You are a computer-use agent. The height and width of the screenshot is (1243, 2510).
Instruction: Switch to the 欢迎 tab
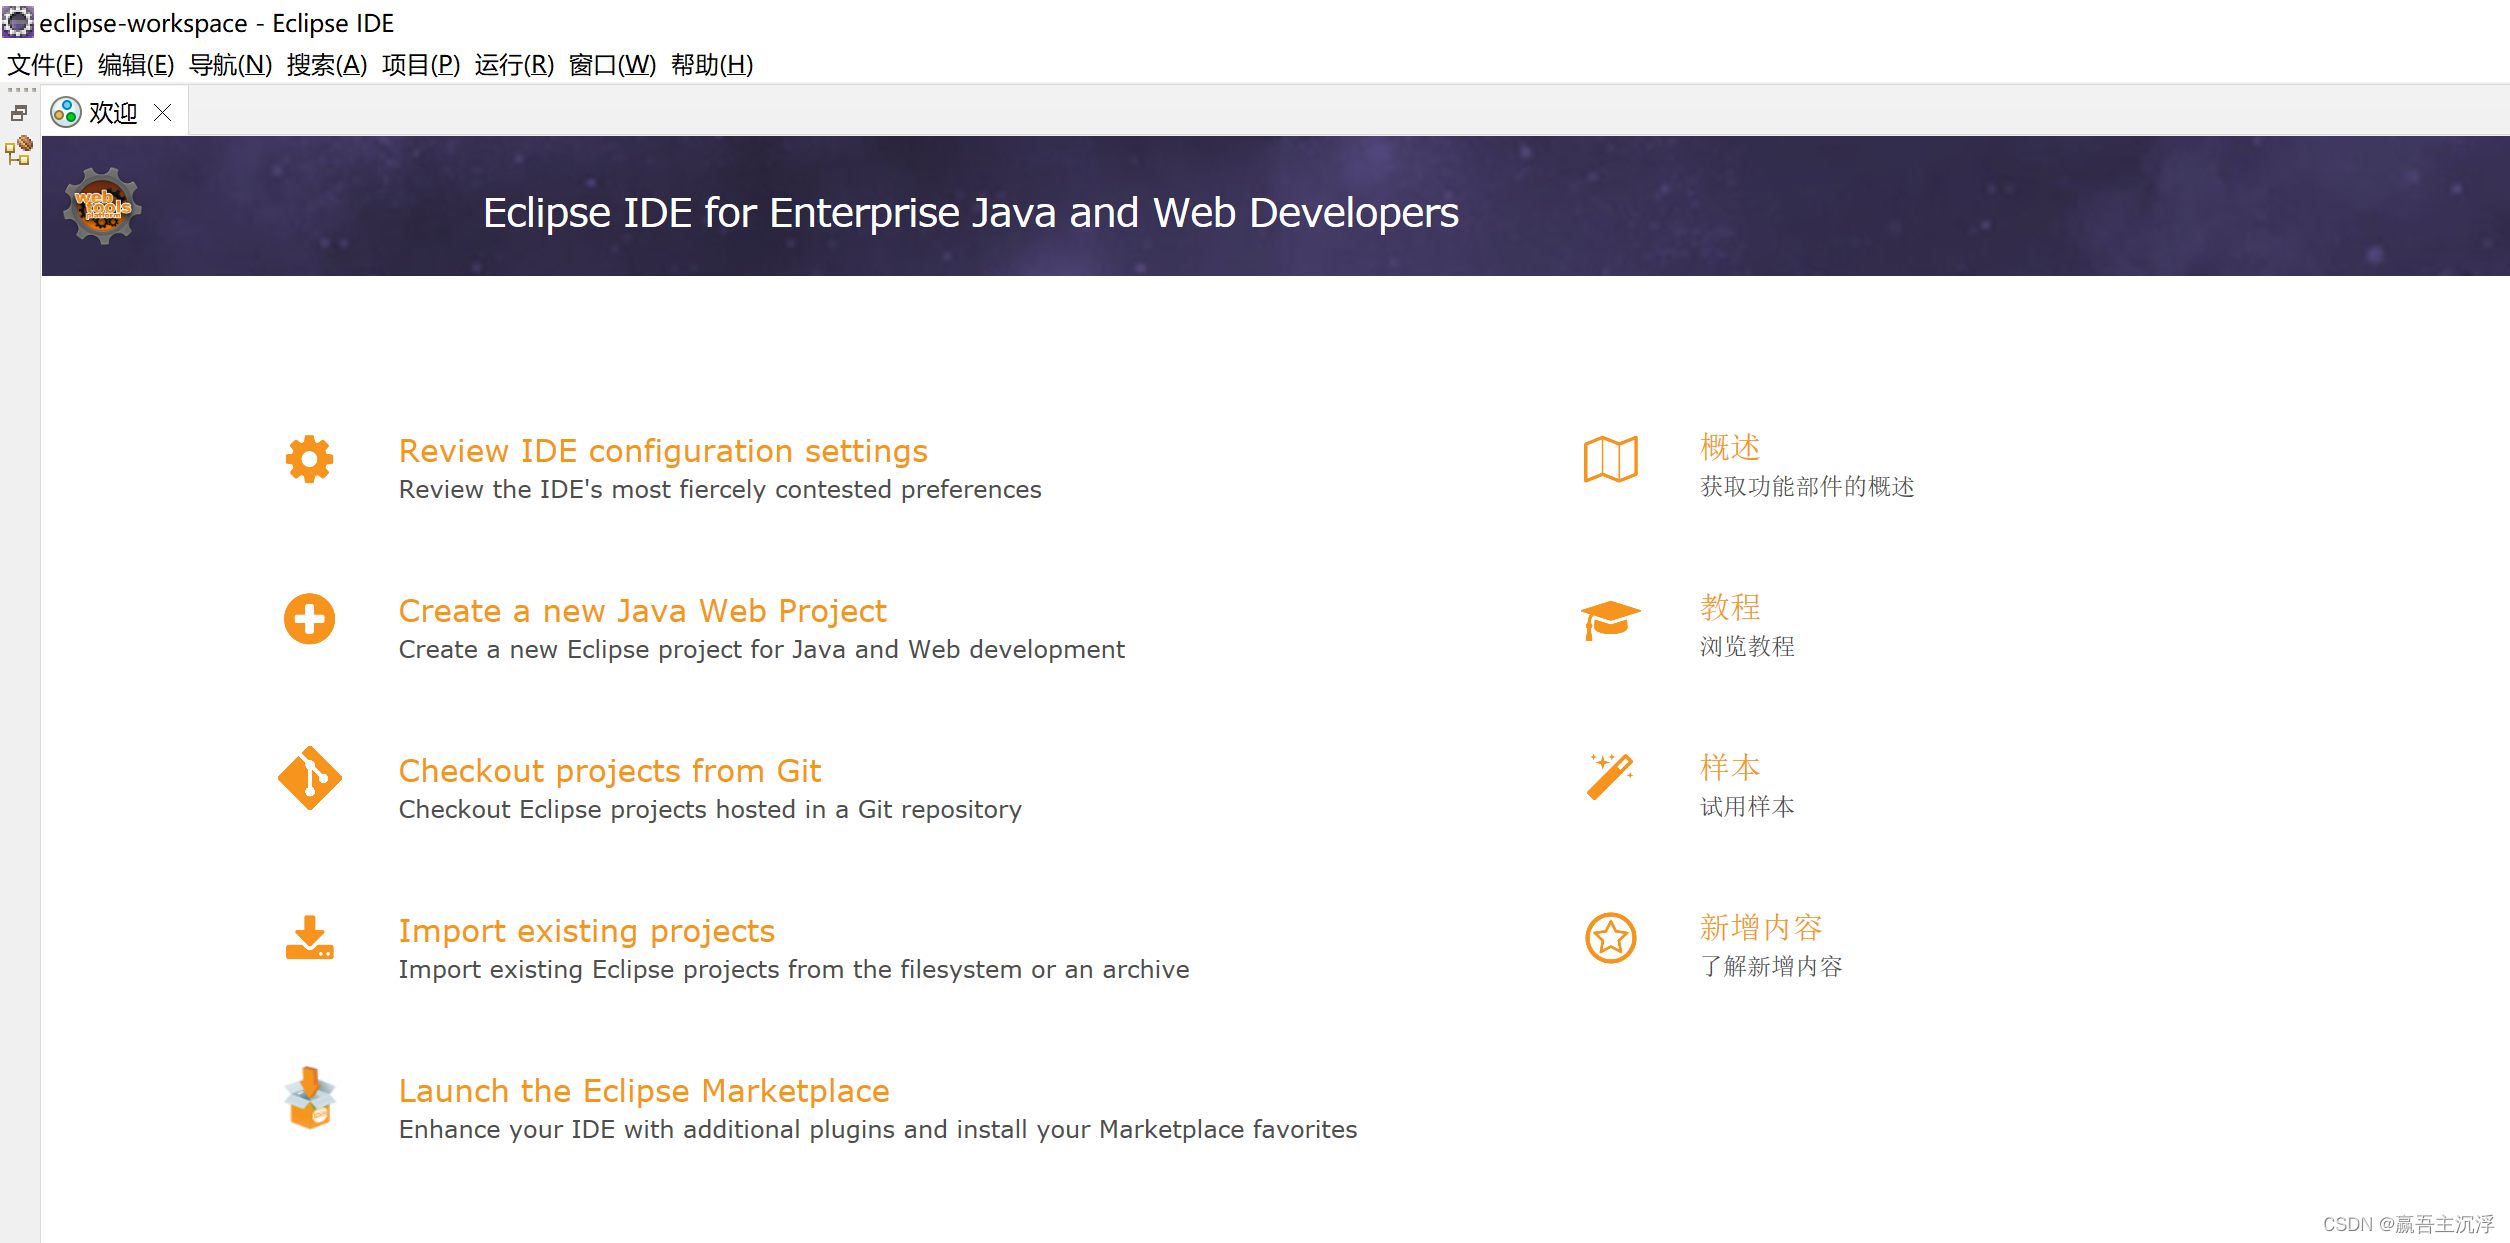[x=113, y=112]
